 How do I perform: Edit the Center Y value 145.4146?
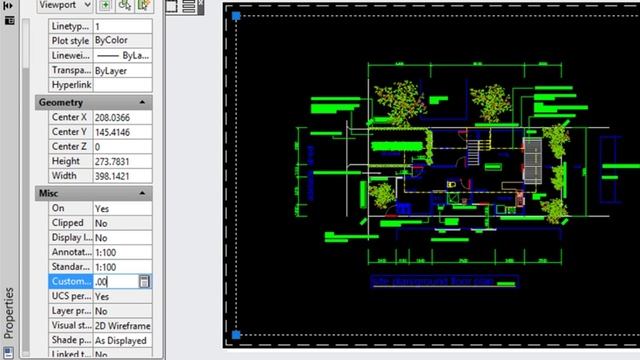coord(122,132)
